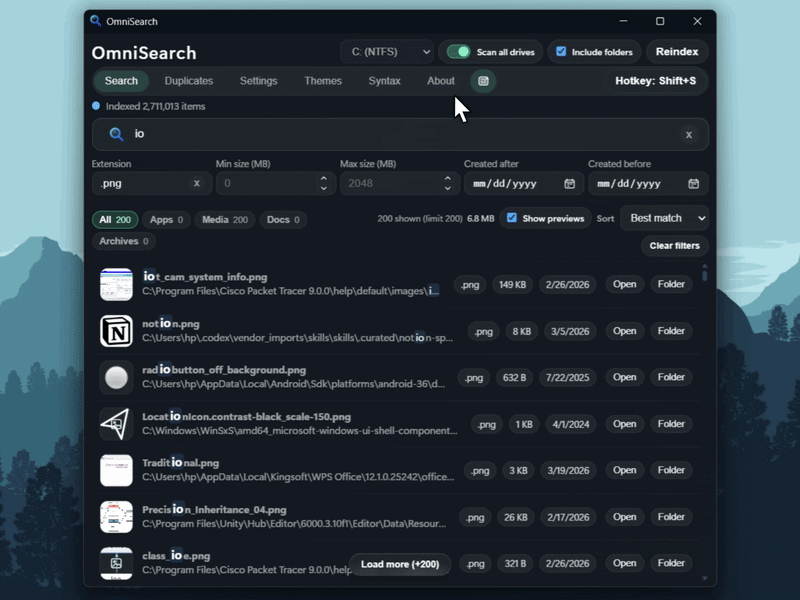
Task: Increase the Max size value with up arrow
Action: point(447,179)
